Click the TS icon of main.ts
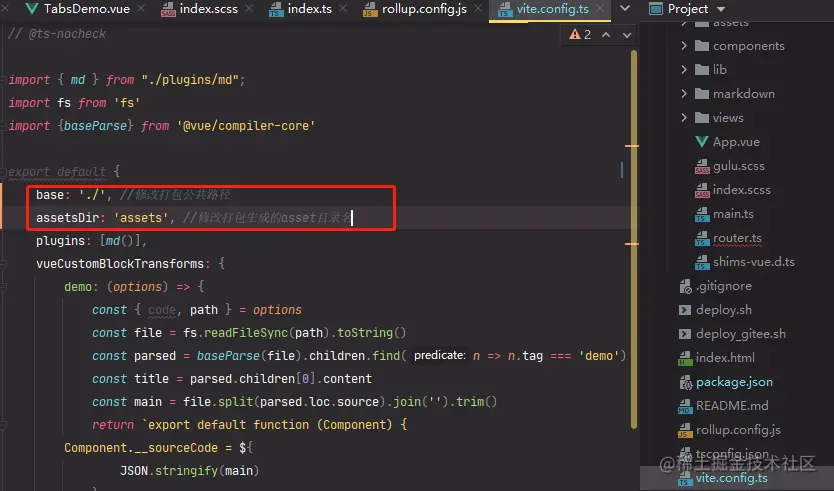834x491 pixels. [702, 214]
